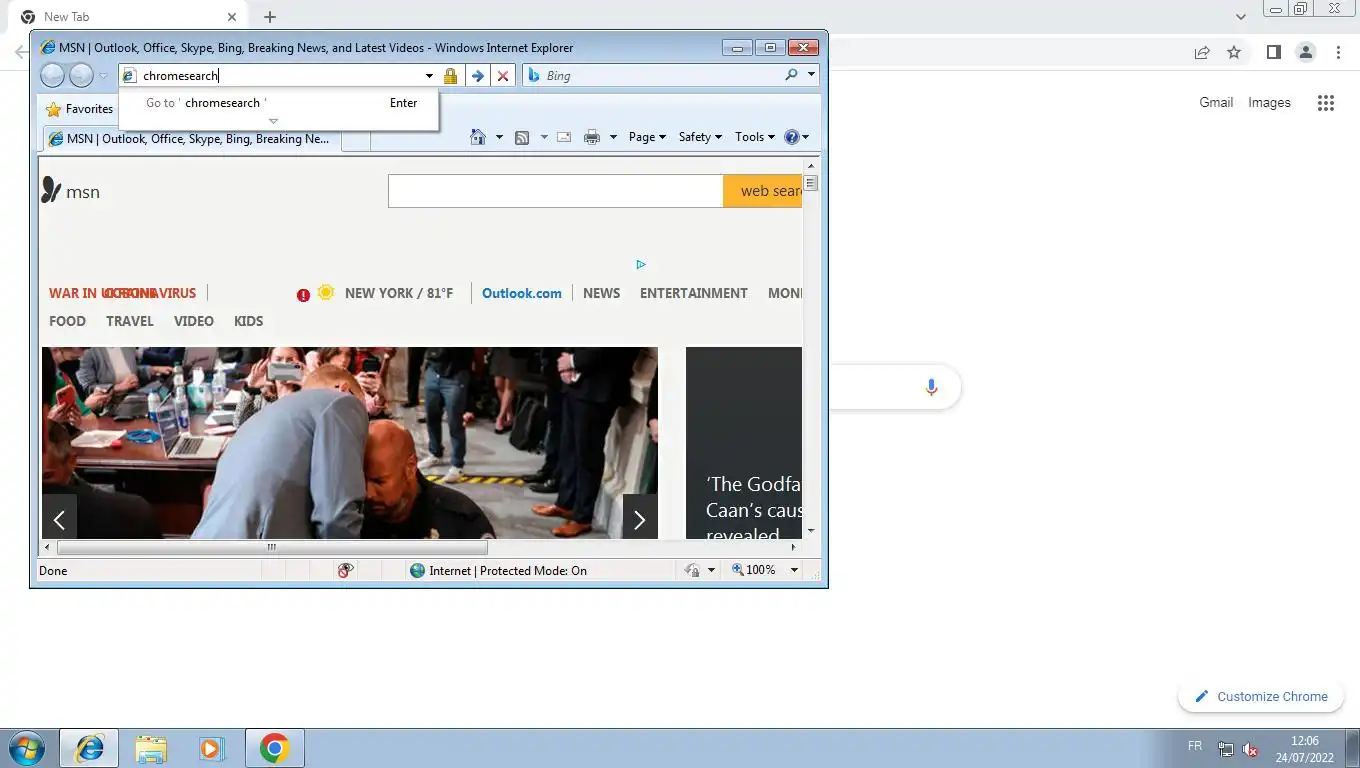The height and width of the screenshot is (768, 1360).
Task: Select 'Go to chromesearch' suggestion
Action: click(x=279, y=103)
